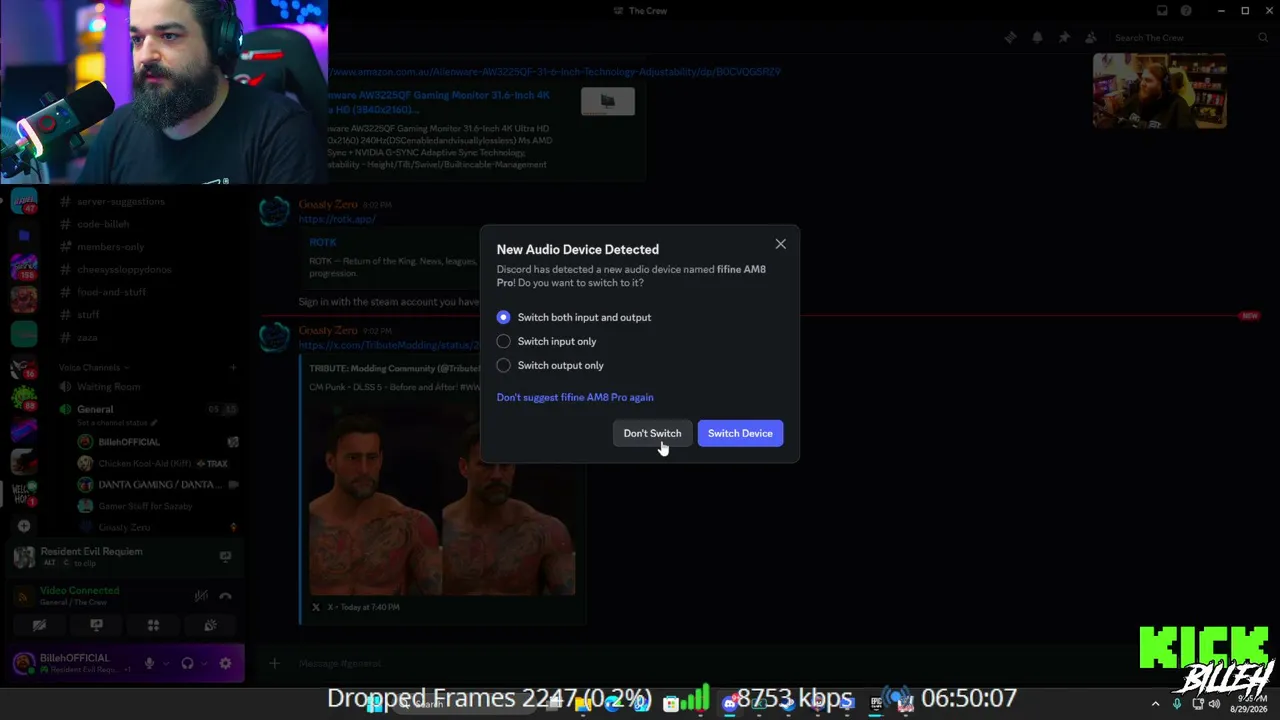The width and height of the screenshot is (1280, 720).
Task: Click the taskbar clock and date
Action: [1248, 703]
